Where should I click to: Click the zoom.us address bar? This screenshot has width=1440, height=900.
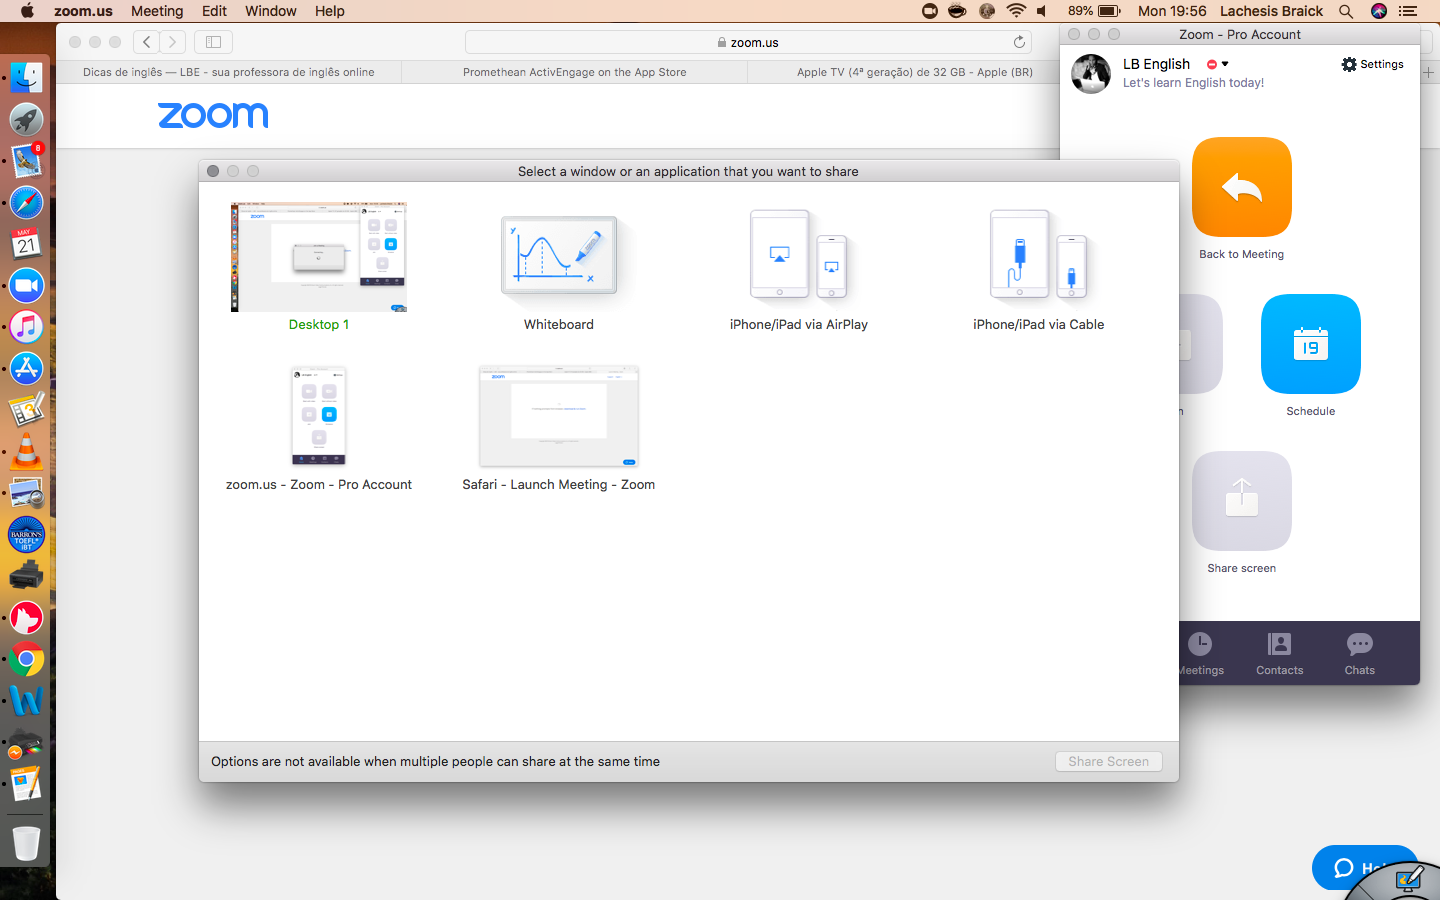748,42
